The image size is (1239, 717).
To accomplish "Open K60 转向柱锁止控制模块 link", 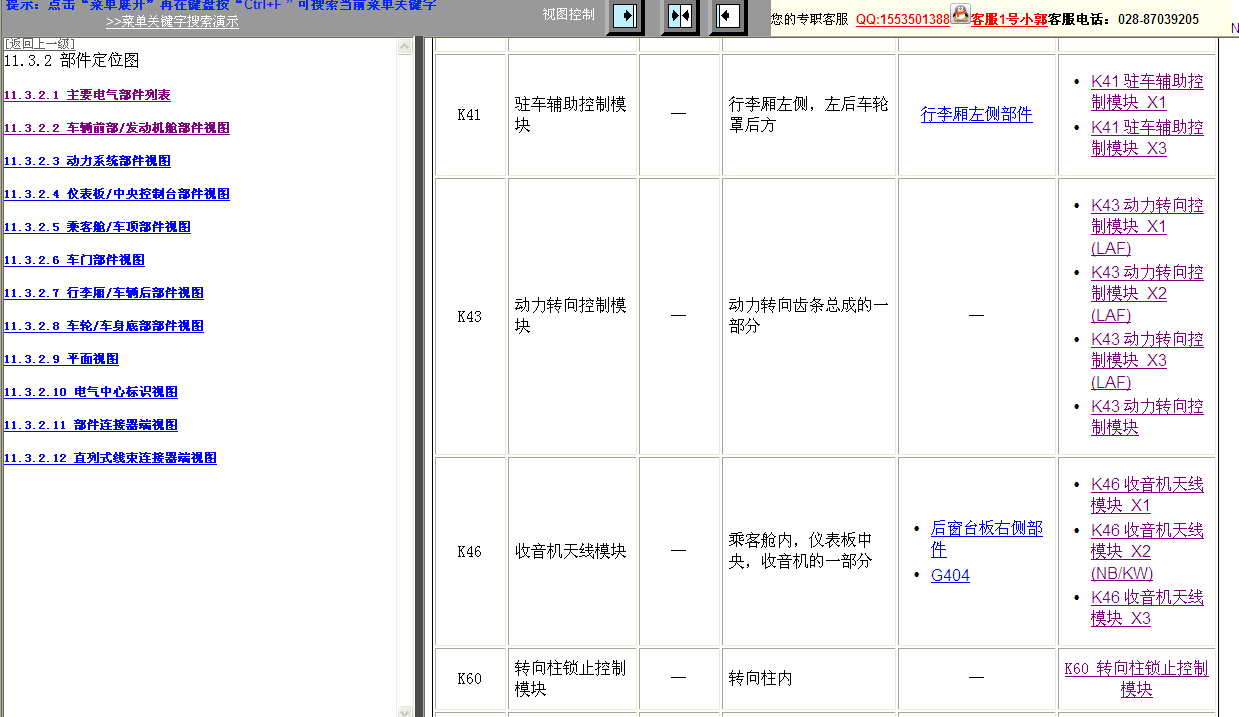I will point(1136,679).
